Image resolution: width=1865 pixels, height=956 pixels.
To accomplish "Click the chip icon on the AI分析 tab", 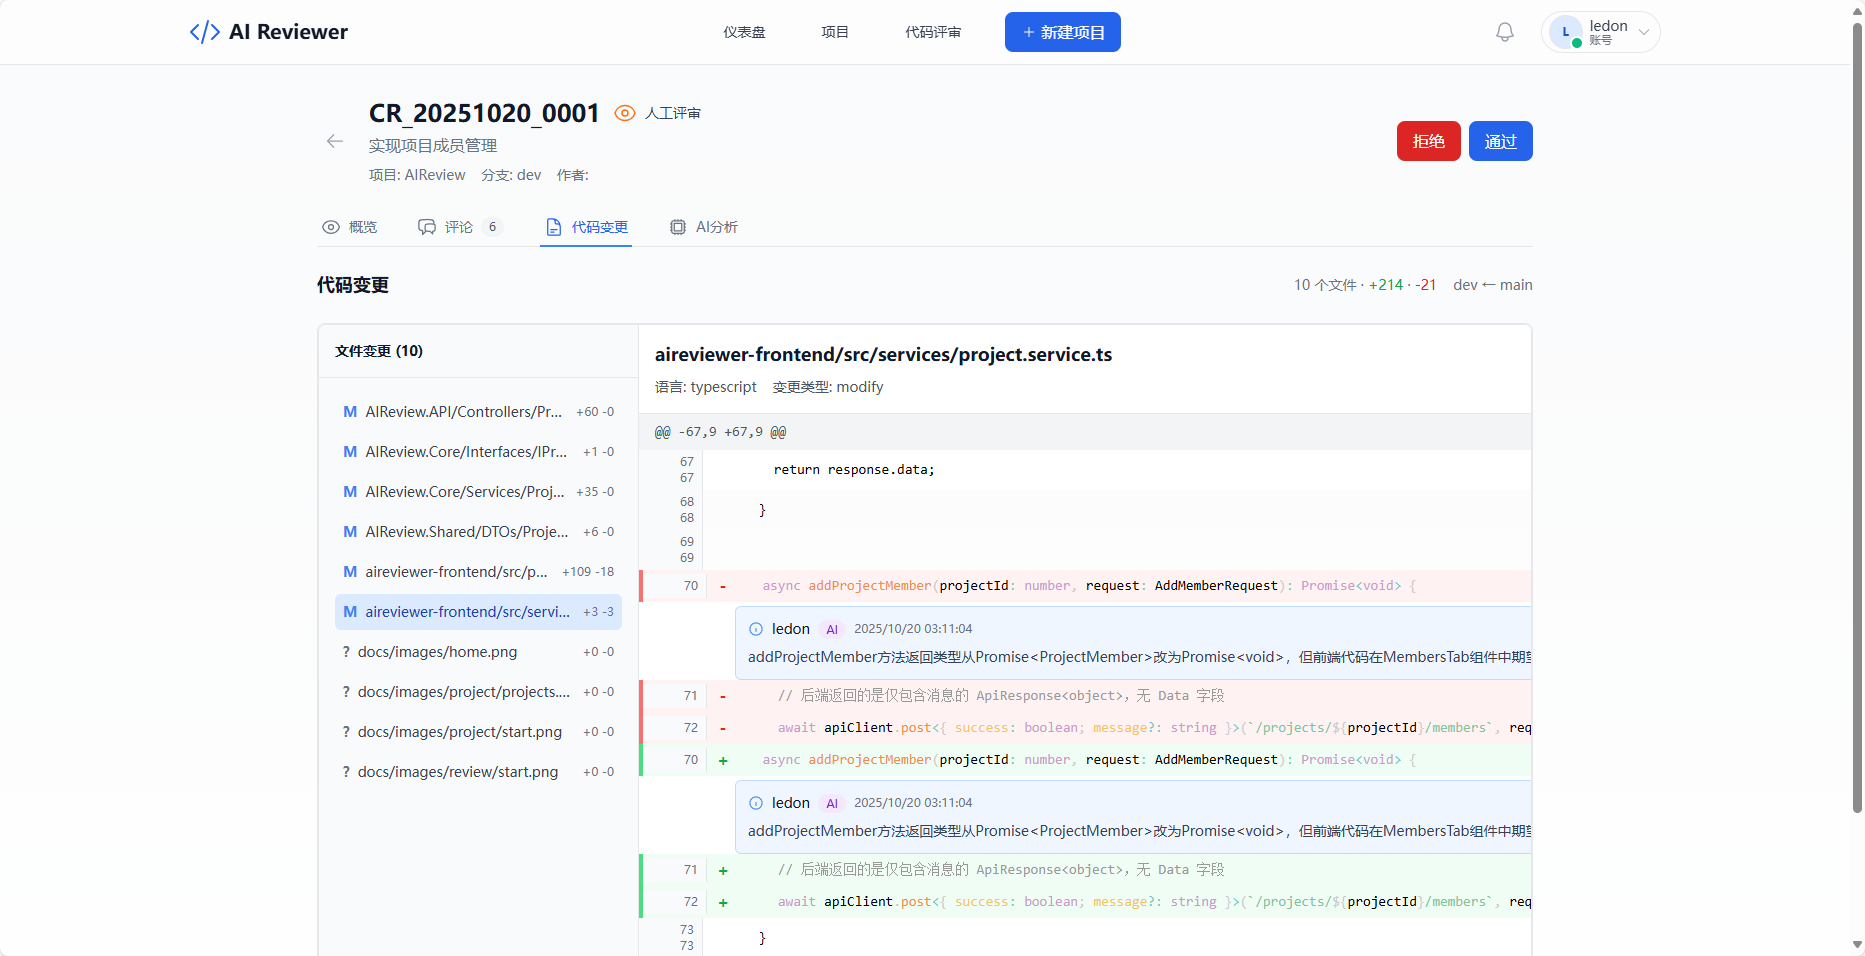I will click(678, 227).
